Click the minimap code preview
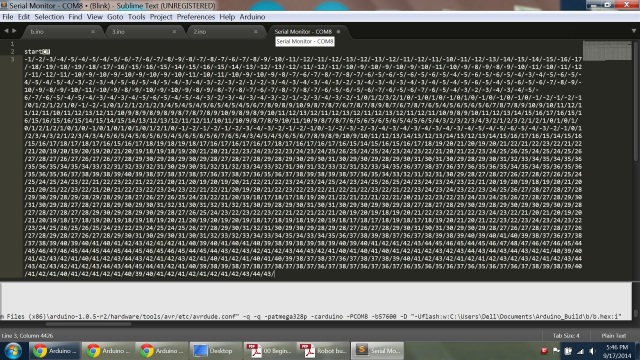 click(x=607, y=51)
